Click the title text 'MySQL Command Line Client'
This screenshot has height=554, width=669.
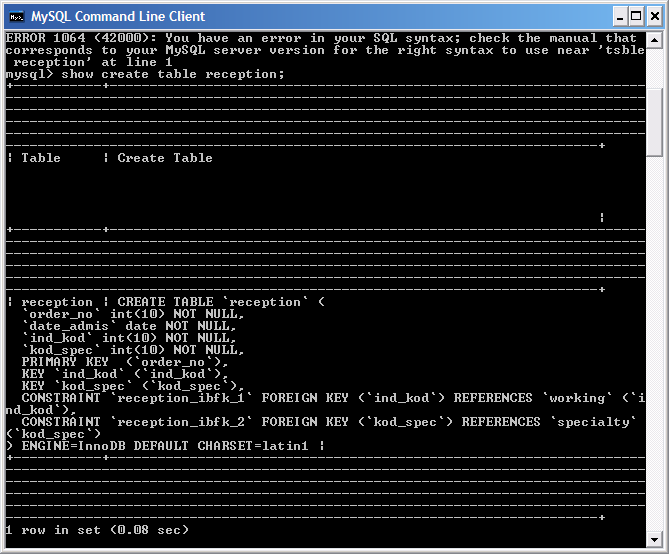point(118,17)
